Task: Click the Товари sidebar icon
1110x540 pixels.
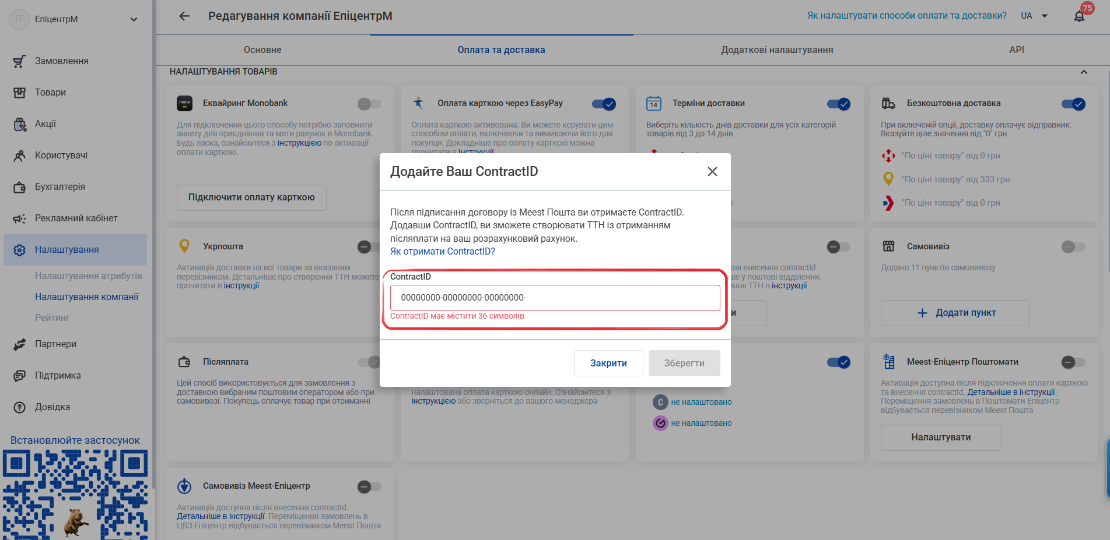Action: pos(20,93)
